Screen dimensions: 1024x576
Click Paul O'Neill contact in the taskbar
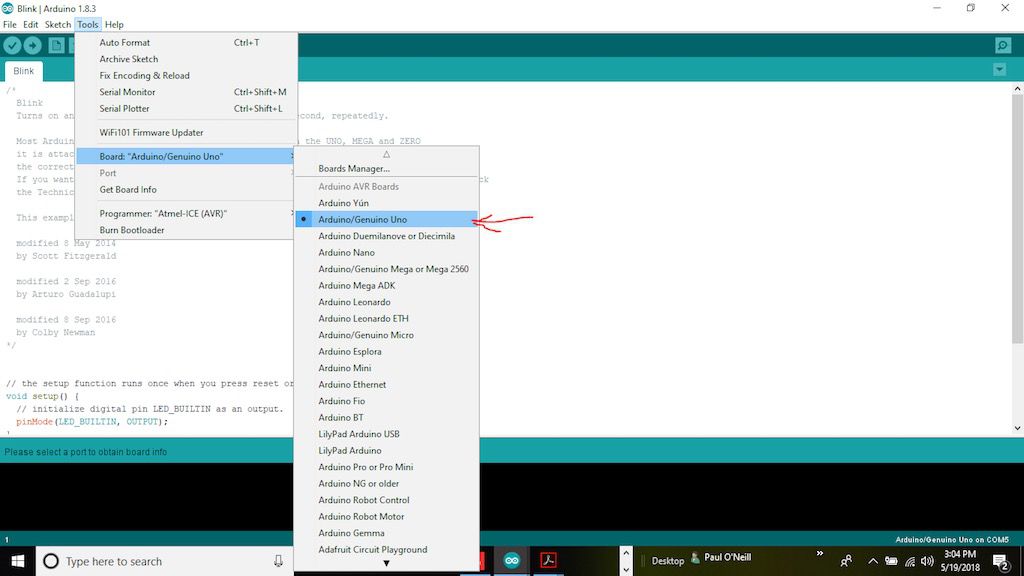point(721,558)
